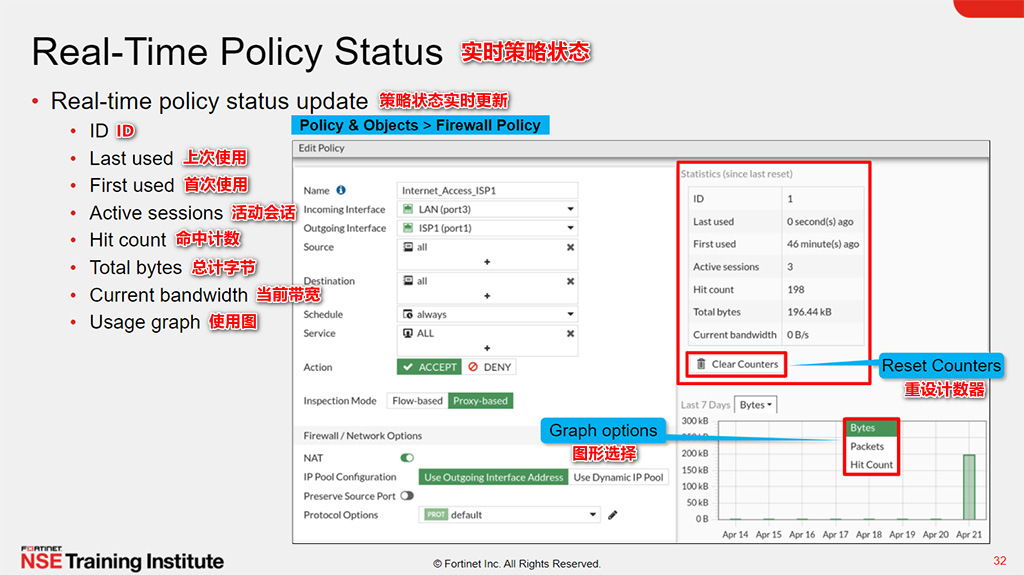Click 'Policy & Objects > Firewall Policy' breadcrumb
Image resolution: width=1024 pixels, height=575 pixels.
click(420, 125)
